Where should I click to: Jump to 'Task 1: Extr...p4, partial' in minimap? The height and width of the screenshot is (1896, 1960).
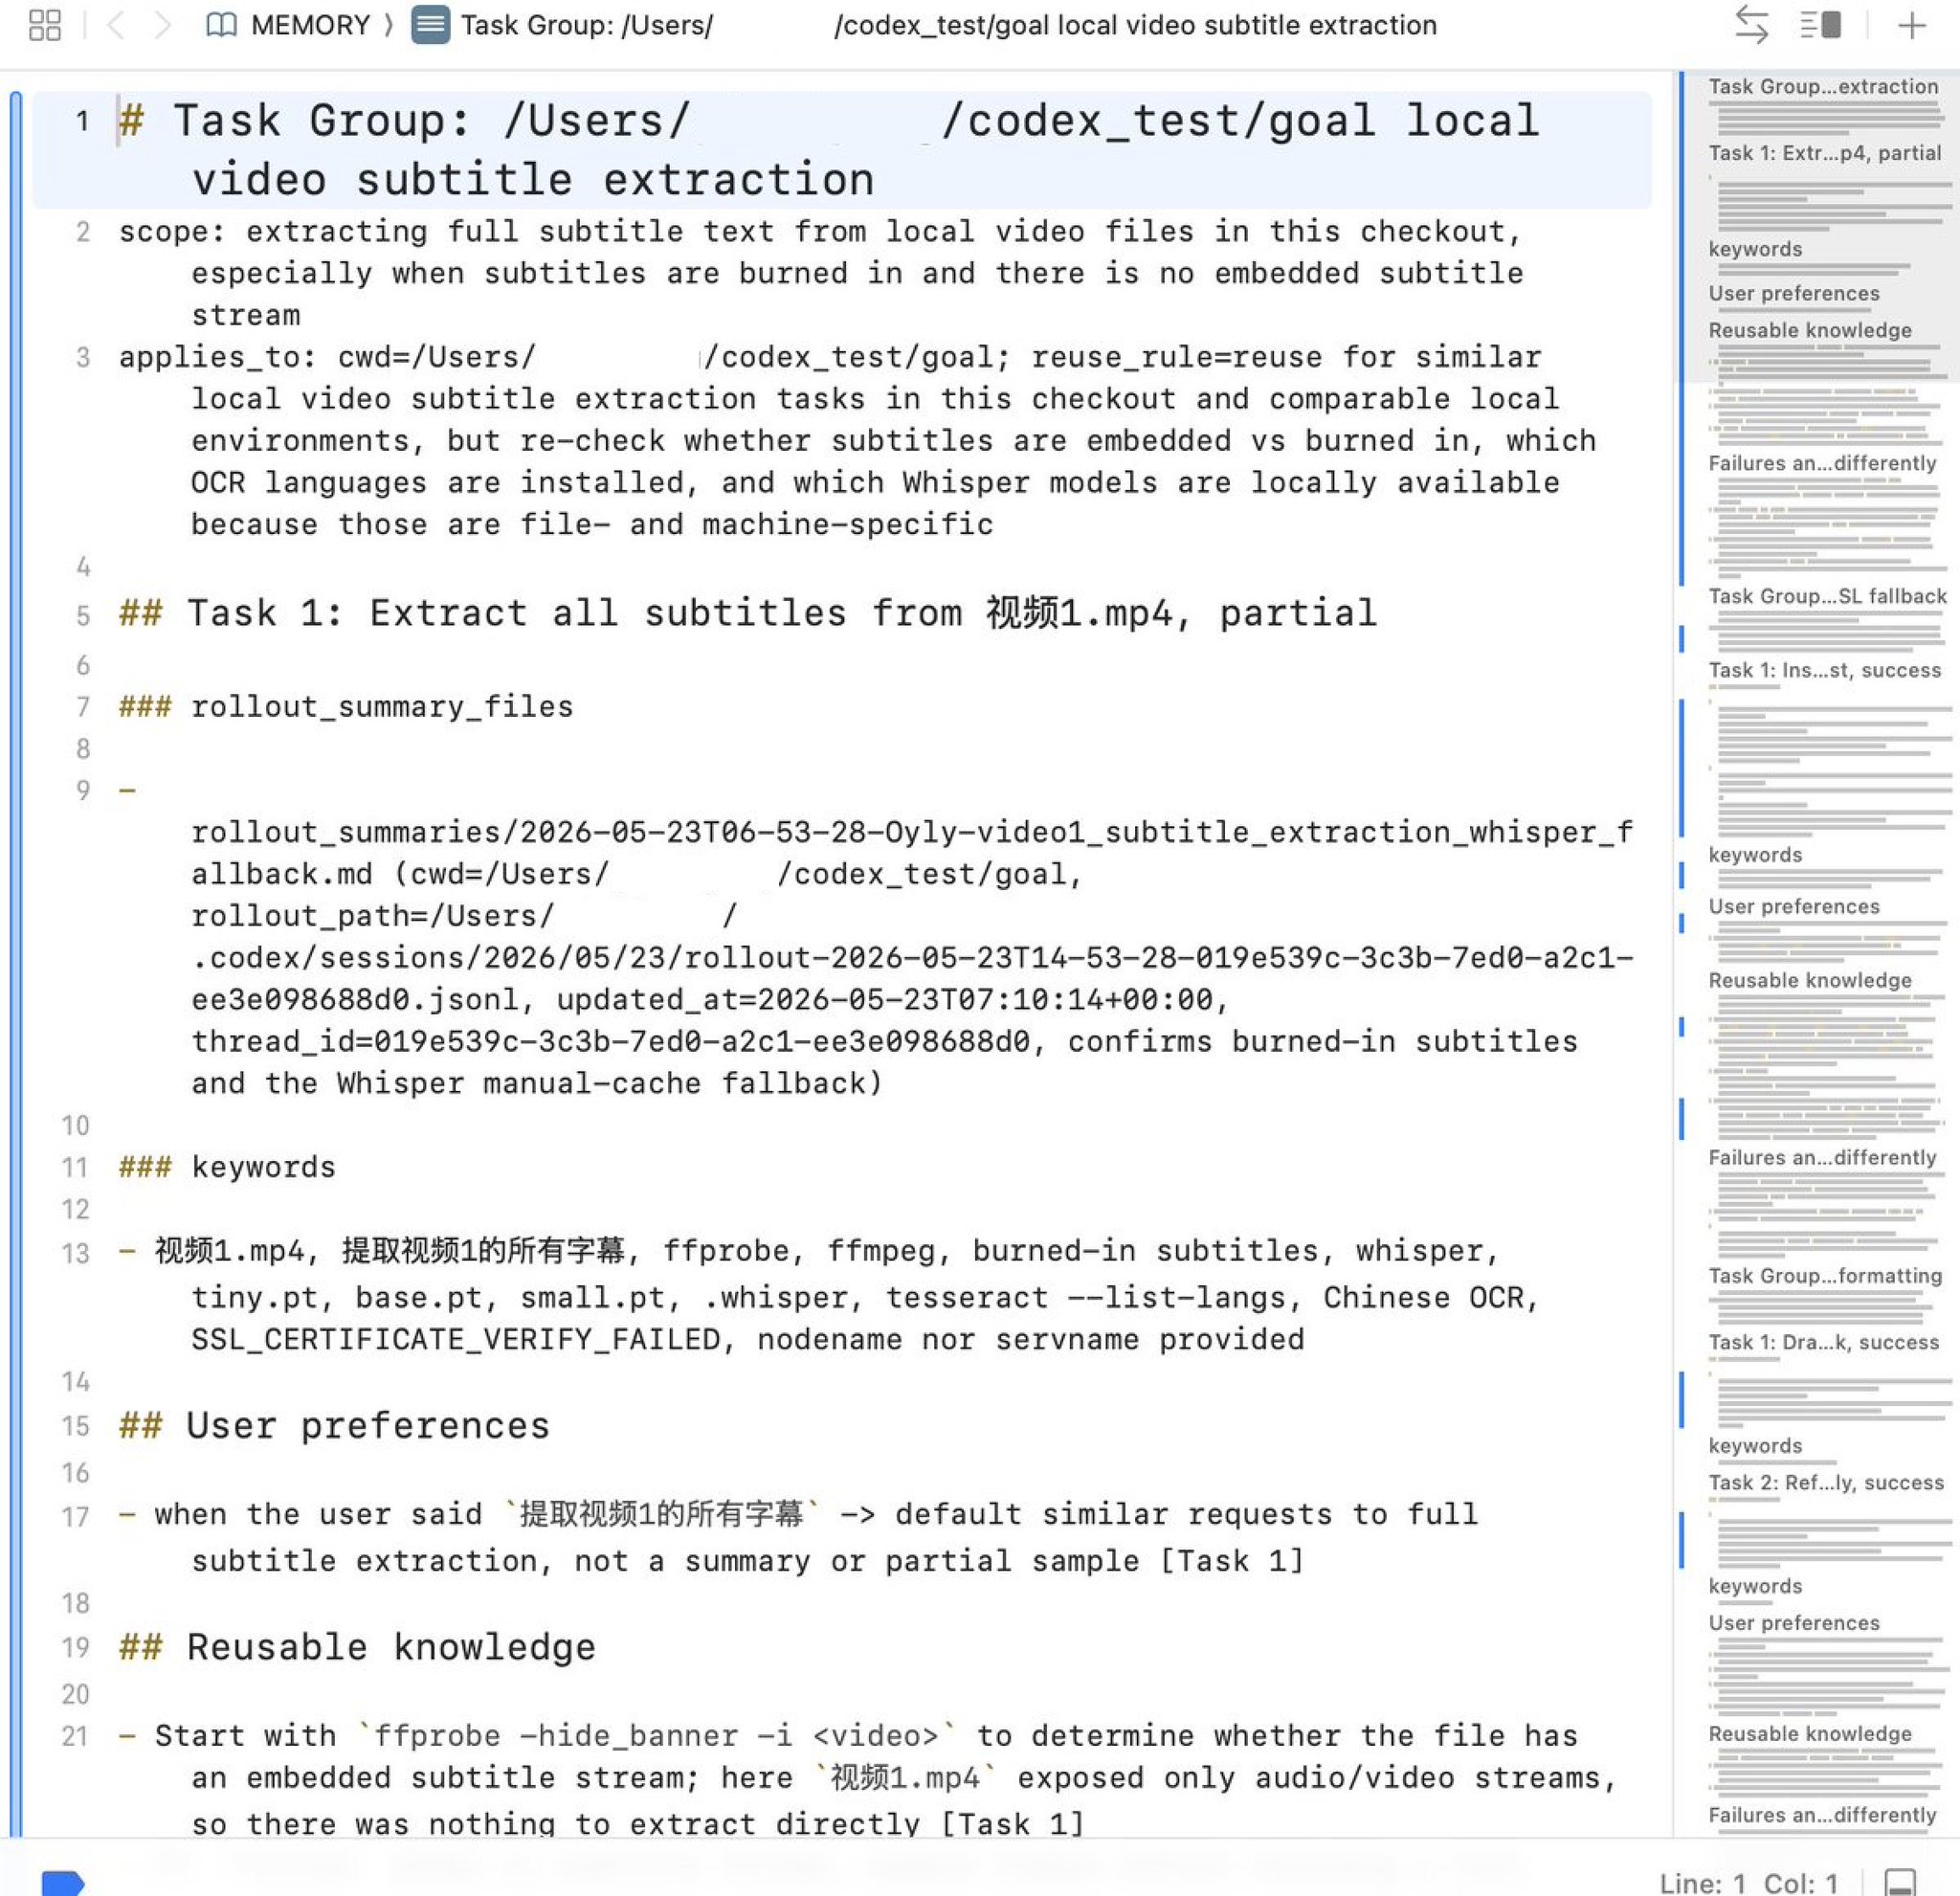pyautogui.click(x=1824, y=153)
